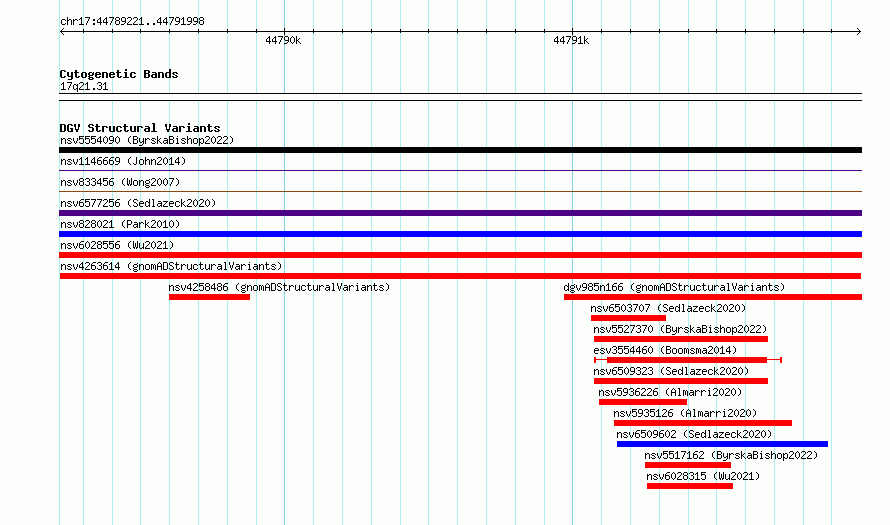The image size is (890, 525).
Task: Click the 44790k ruler position label
Action: pyautogui.click(x=283, y=40)
